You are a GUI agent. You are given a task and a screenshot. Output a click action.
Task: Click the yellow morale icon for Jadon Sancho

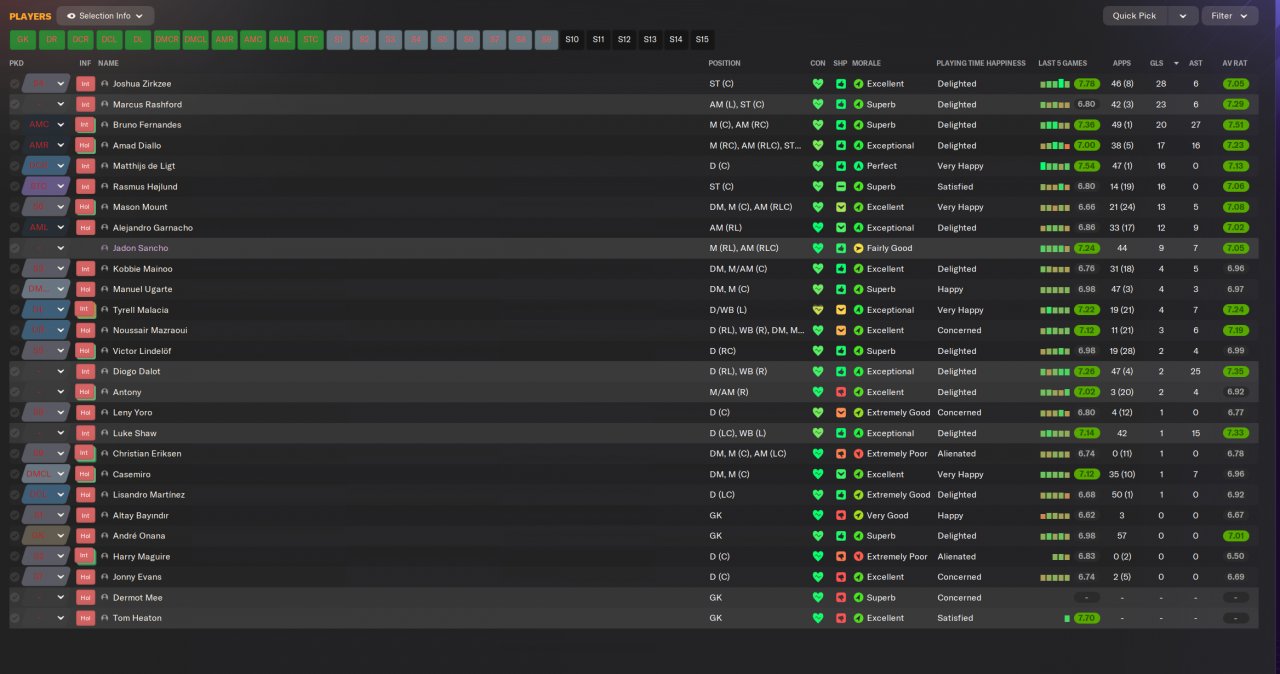pyautogui.click(x=858, y=248)
